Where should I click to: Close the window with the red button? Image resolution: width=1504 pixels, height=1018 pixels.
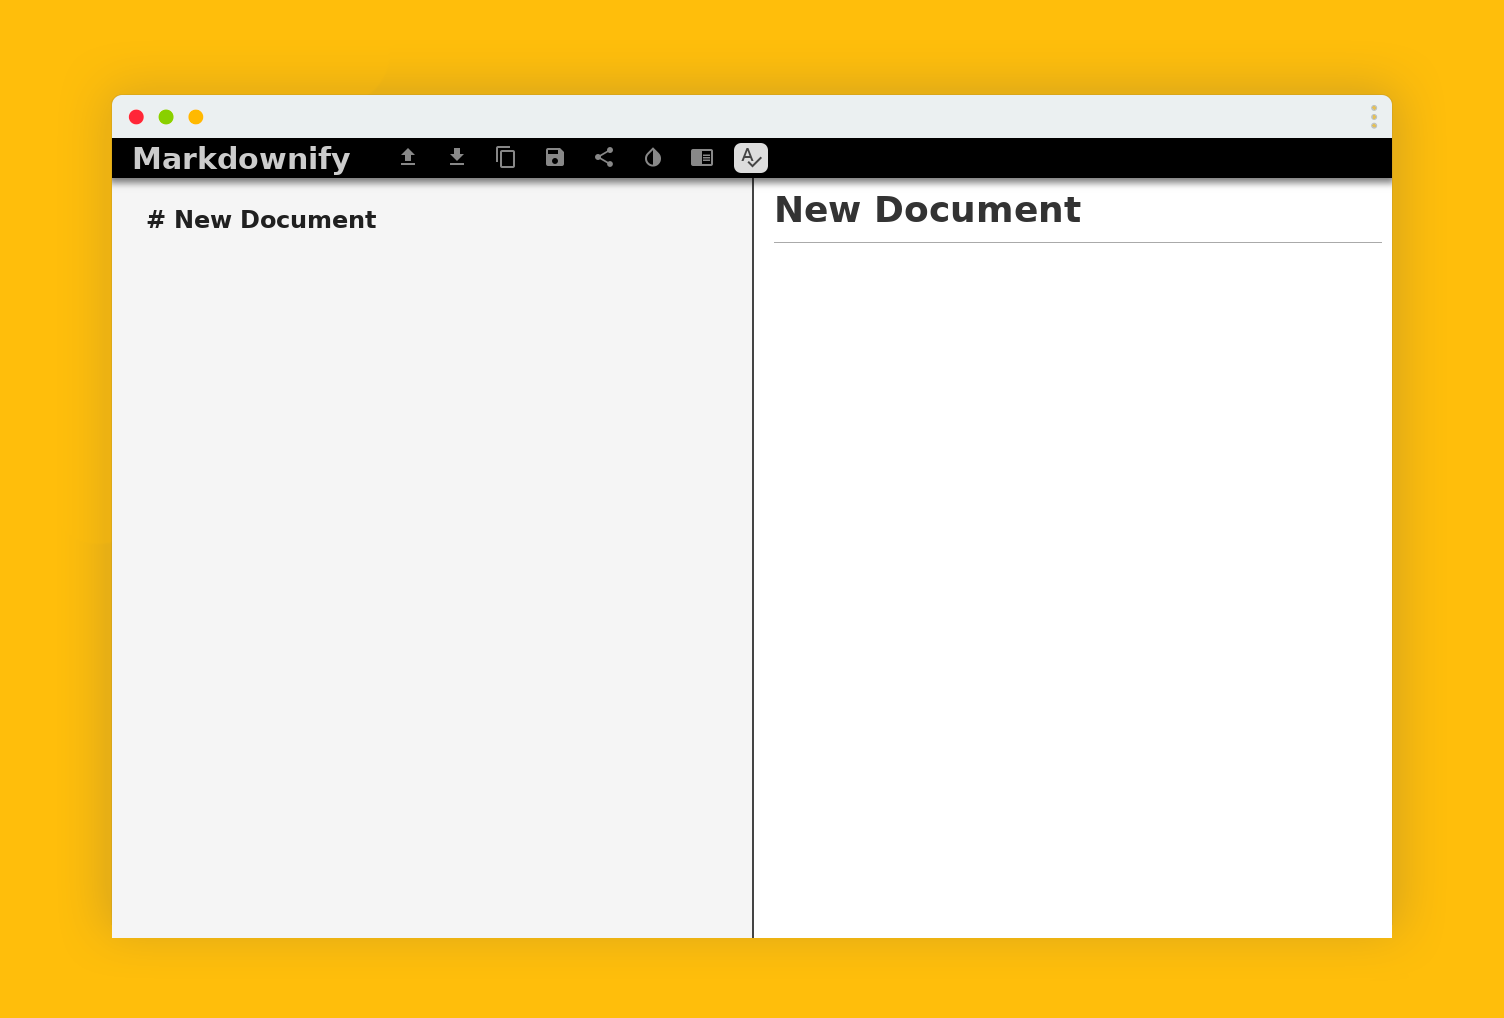point(137,116)
